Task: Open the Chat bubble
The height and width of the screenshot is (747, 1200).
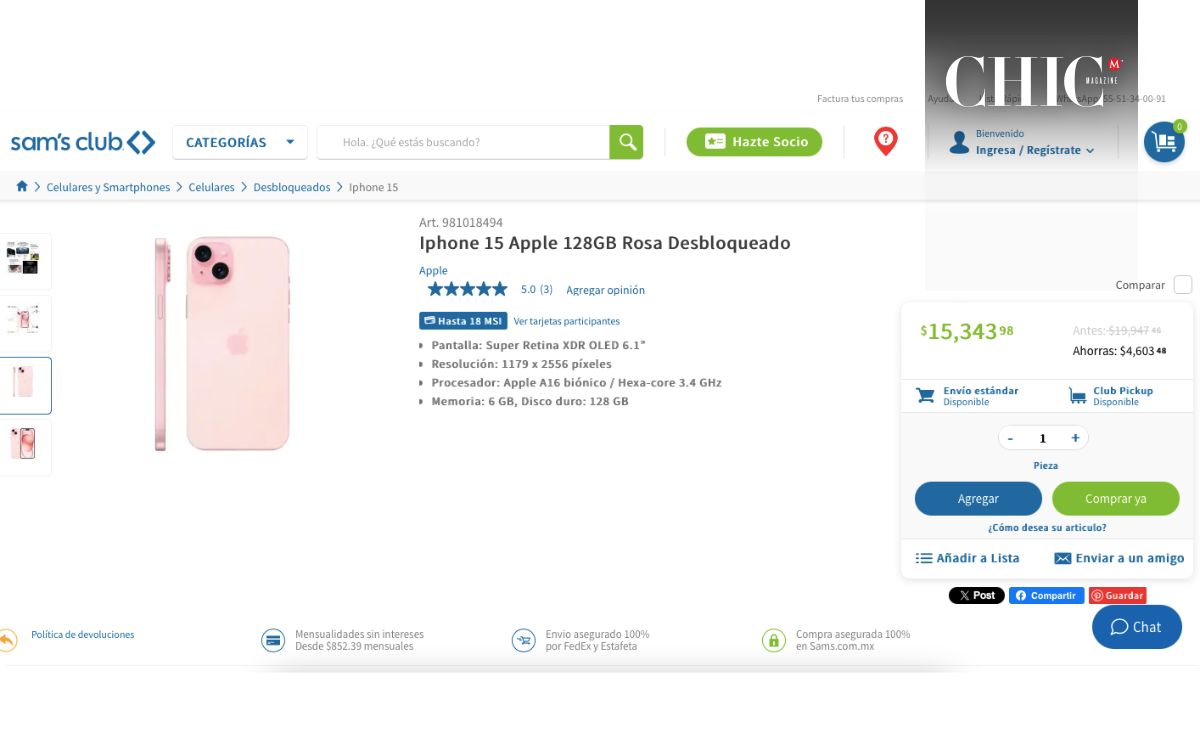Action: [x=1137, y=627]
